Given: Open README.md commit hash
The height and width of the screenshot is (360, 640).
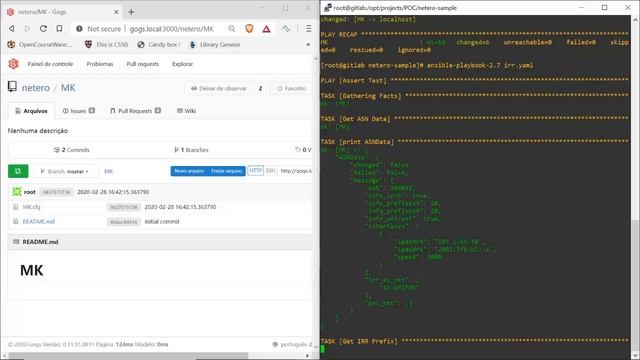Looking at the screenshot, I should tap(123, 222).
